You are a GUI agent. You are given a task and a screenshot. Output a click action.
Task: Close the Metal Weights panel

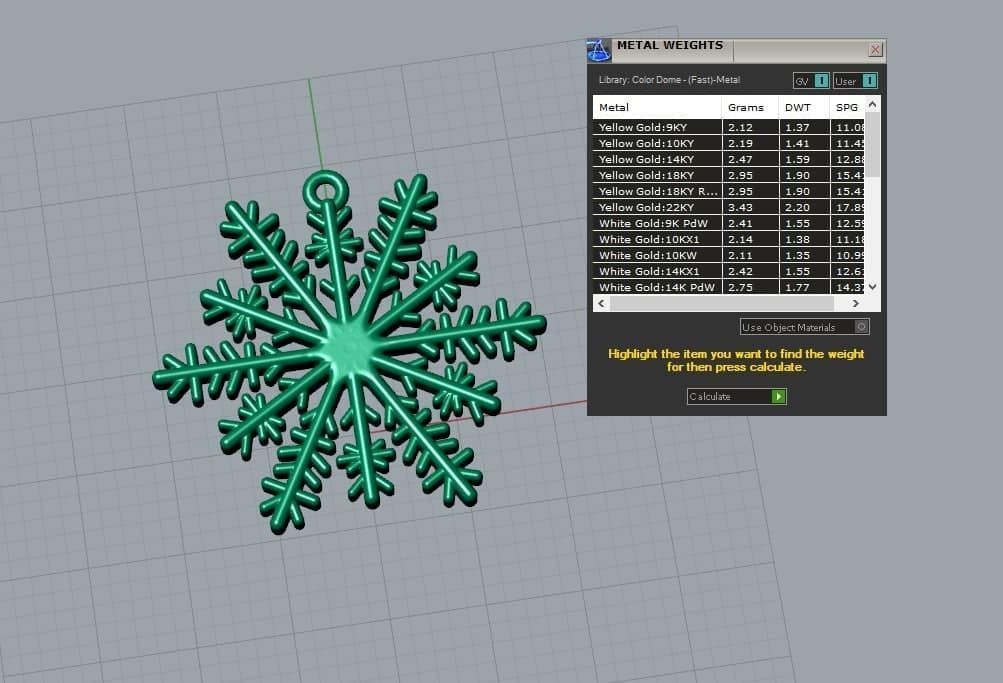pos(875,50)
